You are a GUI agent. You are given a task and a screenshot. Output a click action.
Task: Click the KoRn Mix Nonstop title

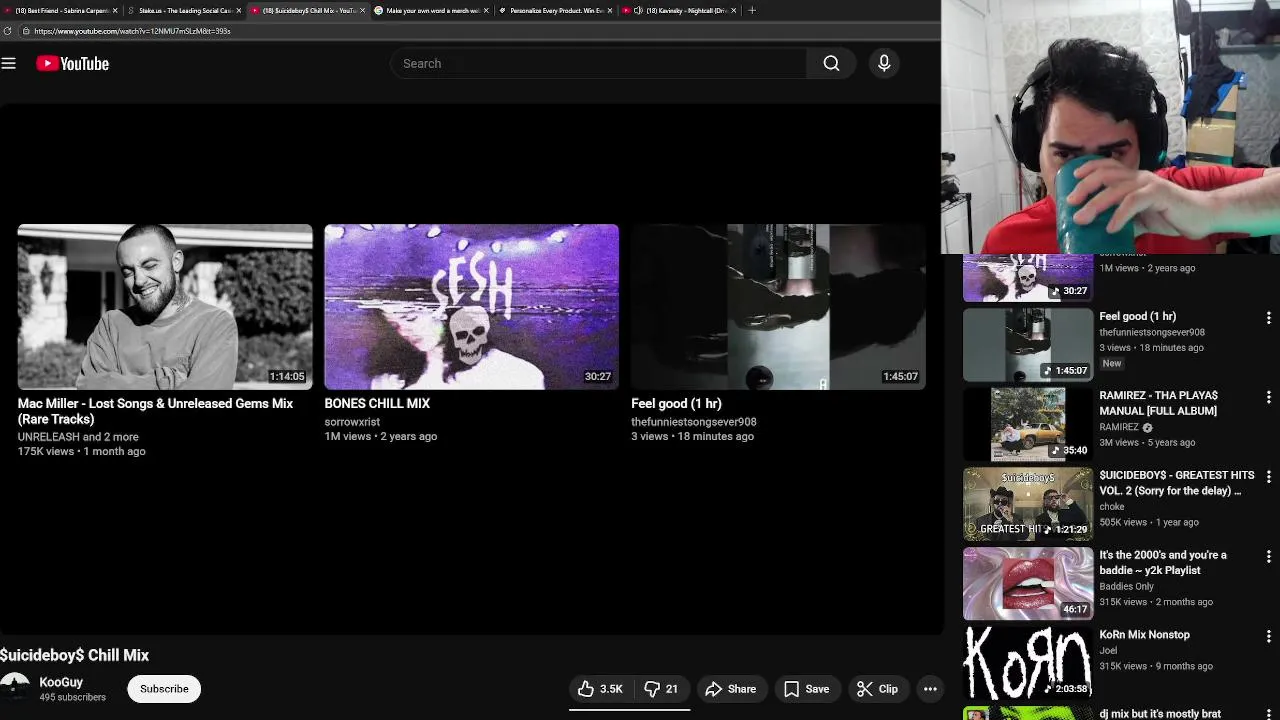click(x=1144, y=635)
